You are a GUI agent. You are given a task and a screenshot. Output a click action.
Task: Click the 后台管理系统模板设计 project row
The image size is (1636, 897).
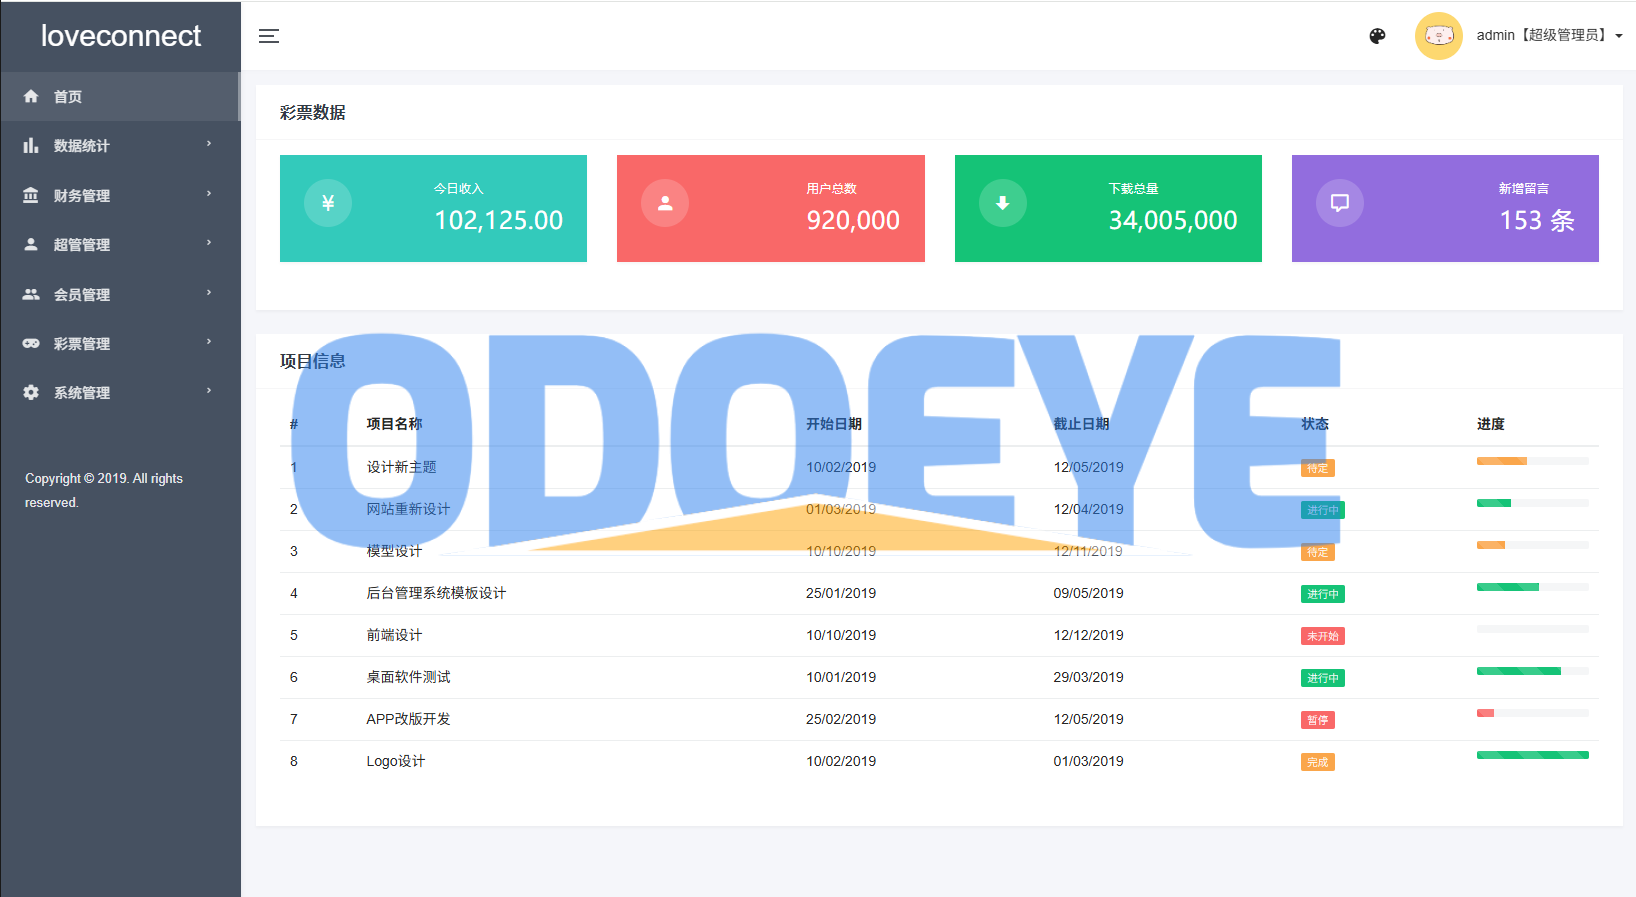436,593
